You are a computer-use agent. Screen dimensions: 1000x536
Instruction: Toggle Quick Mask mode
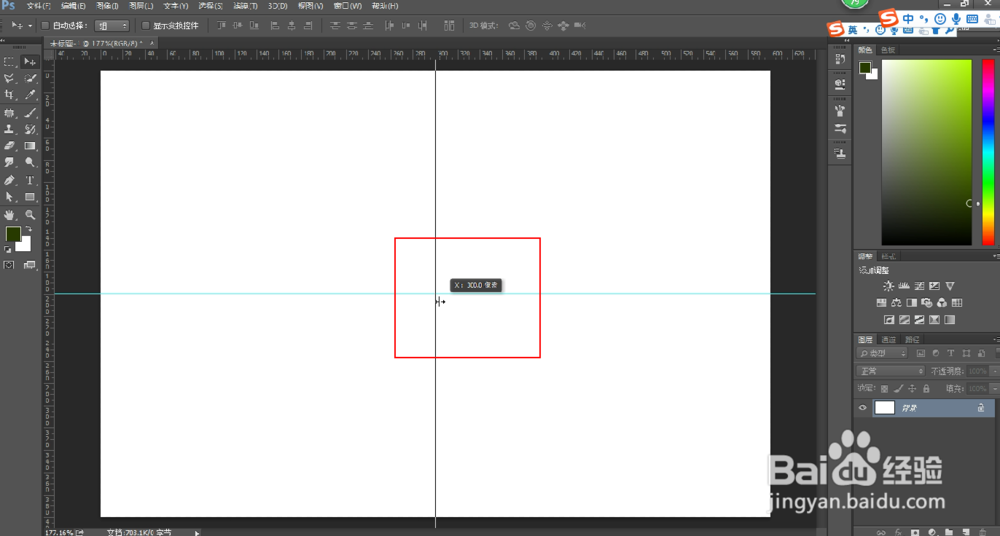tap(9, 265)
